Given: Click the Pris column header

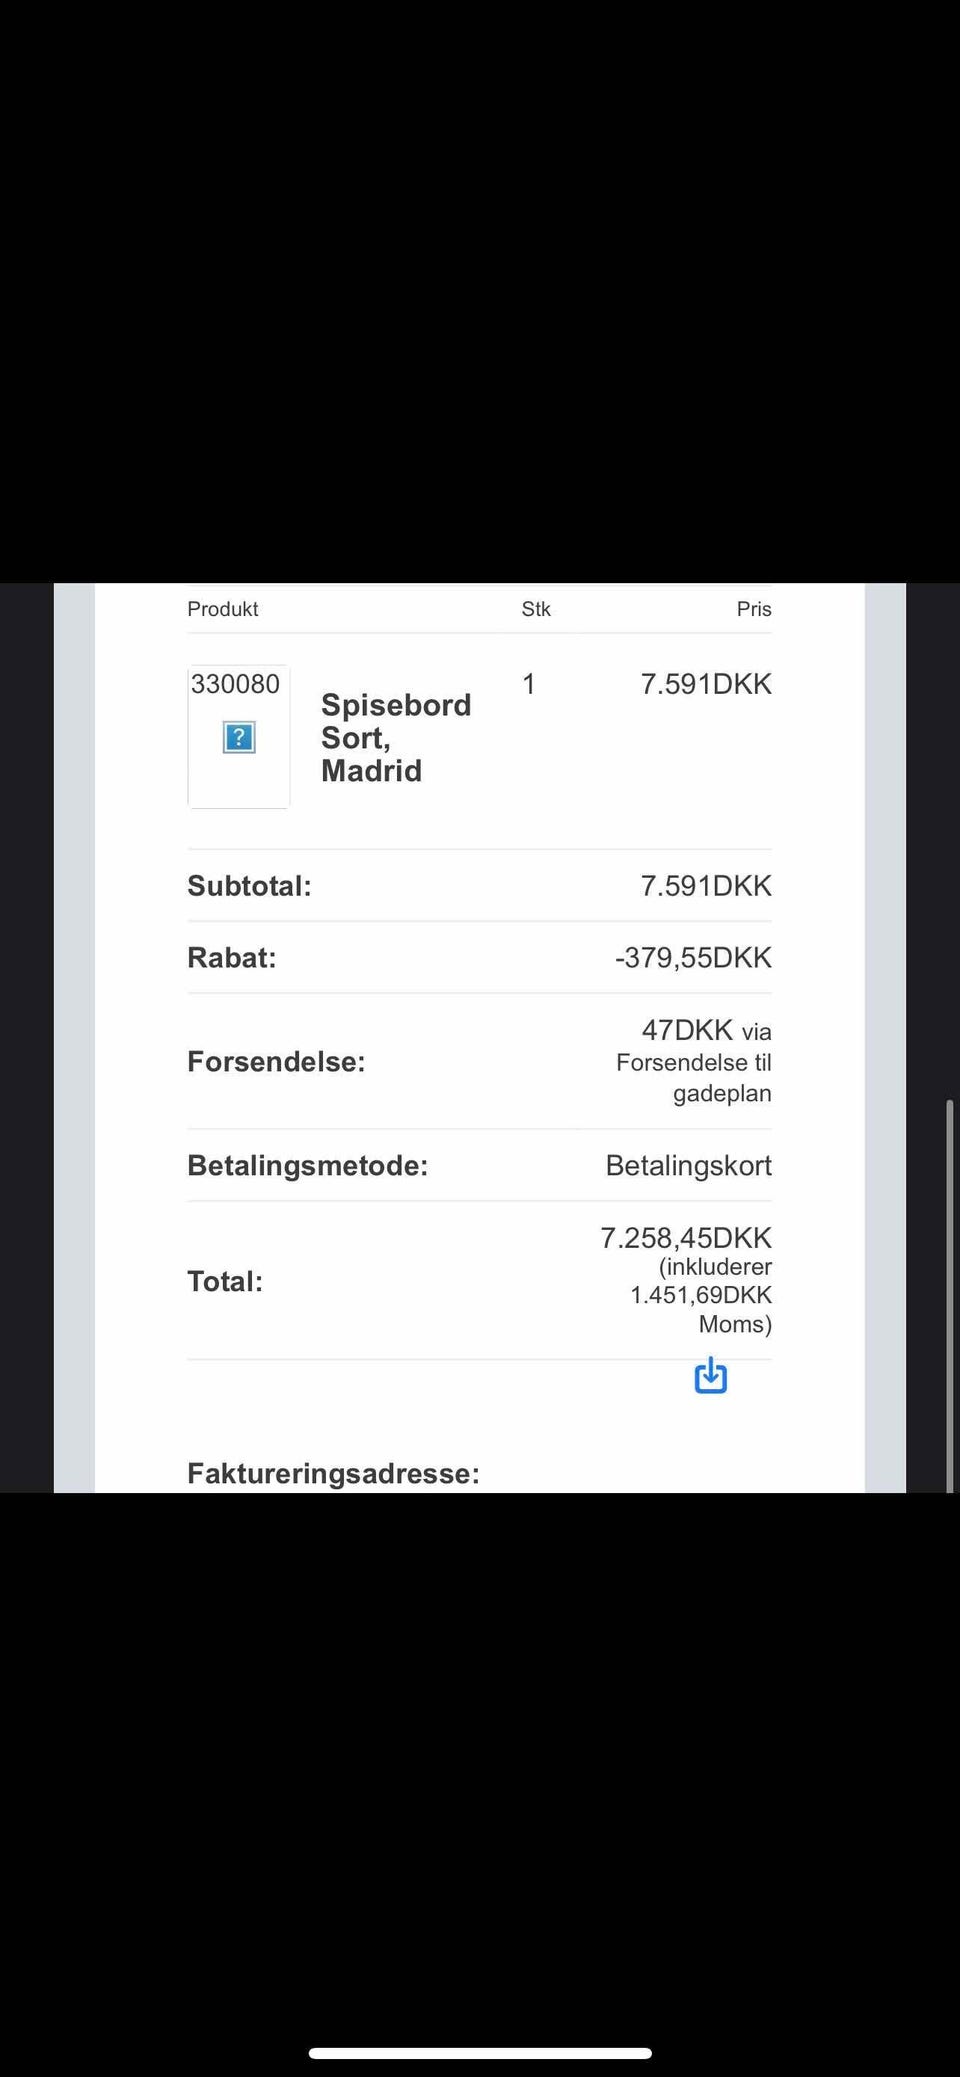Looking at the screenshot, I should [754, 609].
